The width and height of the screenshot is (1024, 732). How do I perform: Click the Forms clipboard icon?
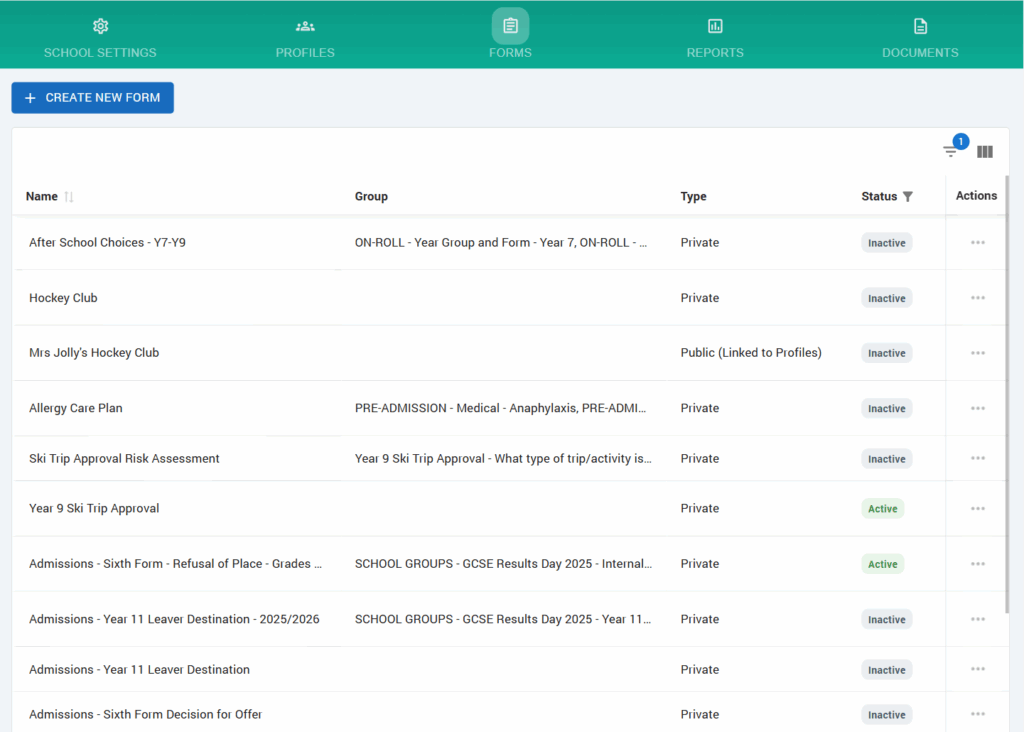510,26
